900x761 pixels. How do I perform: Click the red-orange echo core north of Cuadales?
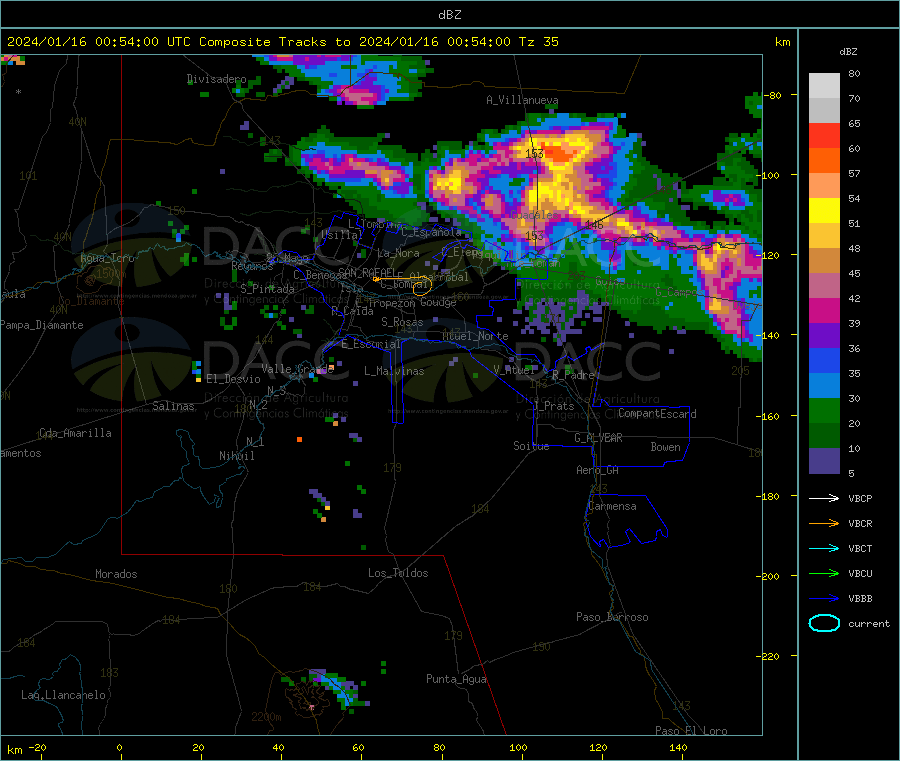tap(557, 153)
